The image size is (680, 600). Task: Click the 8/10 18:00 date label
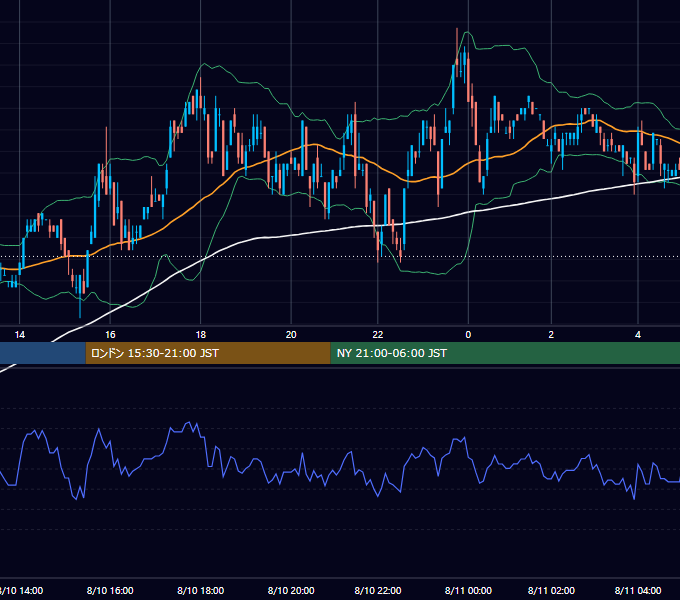(x=200, y=590)
